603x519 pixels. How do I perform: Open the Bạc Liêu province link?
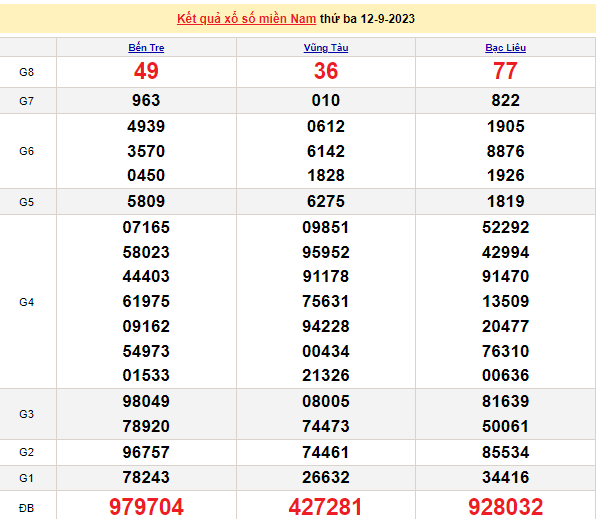pyautogui.click(x=505, y=47)
